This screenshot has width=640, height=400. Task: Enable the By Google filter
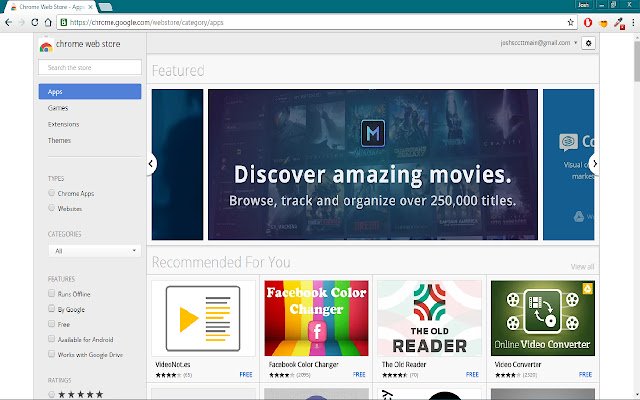[x=51, y=309]
